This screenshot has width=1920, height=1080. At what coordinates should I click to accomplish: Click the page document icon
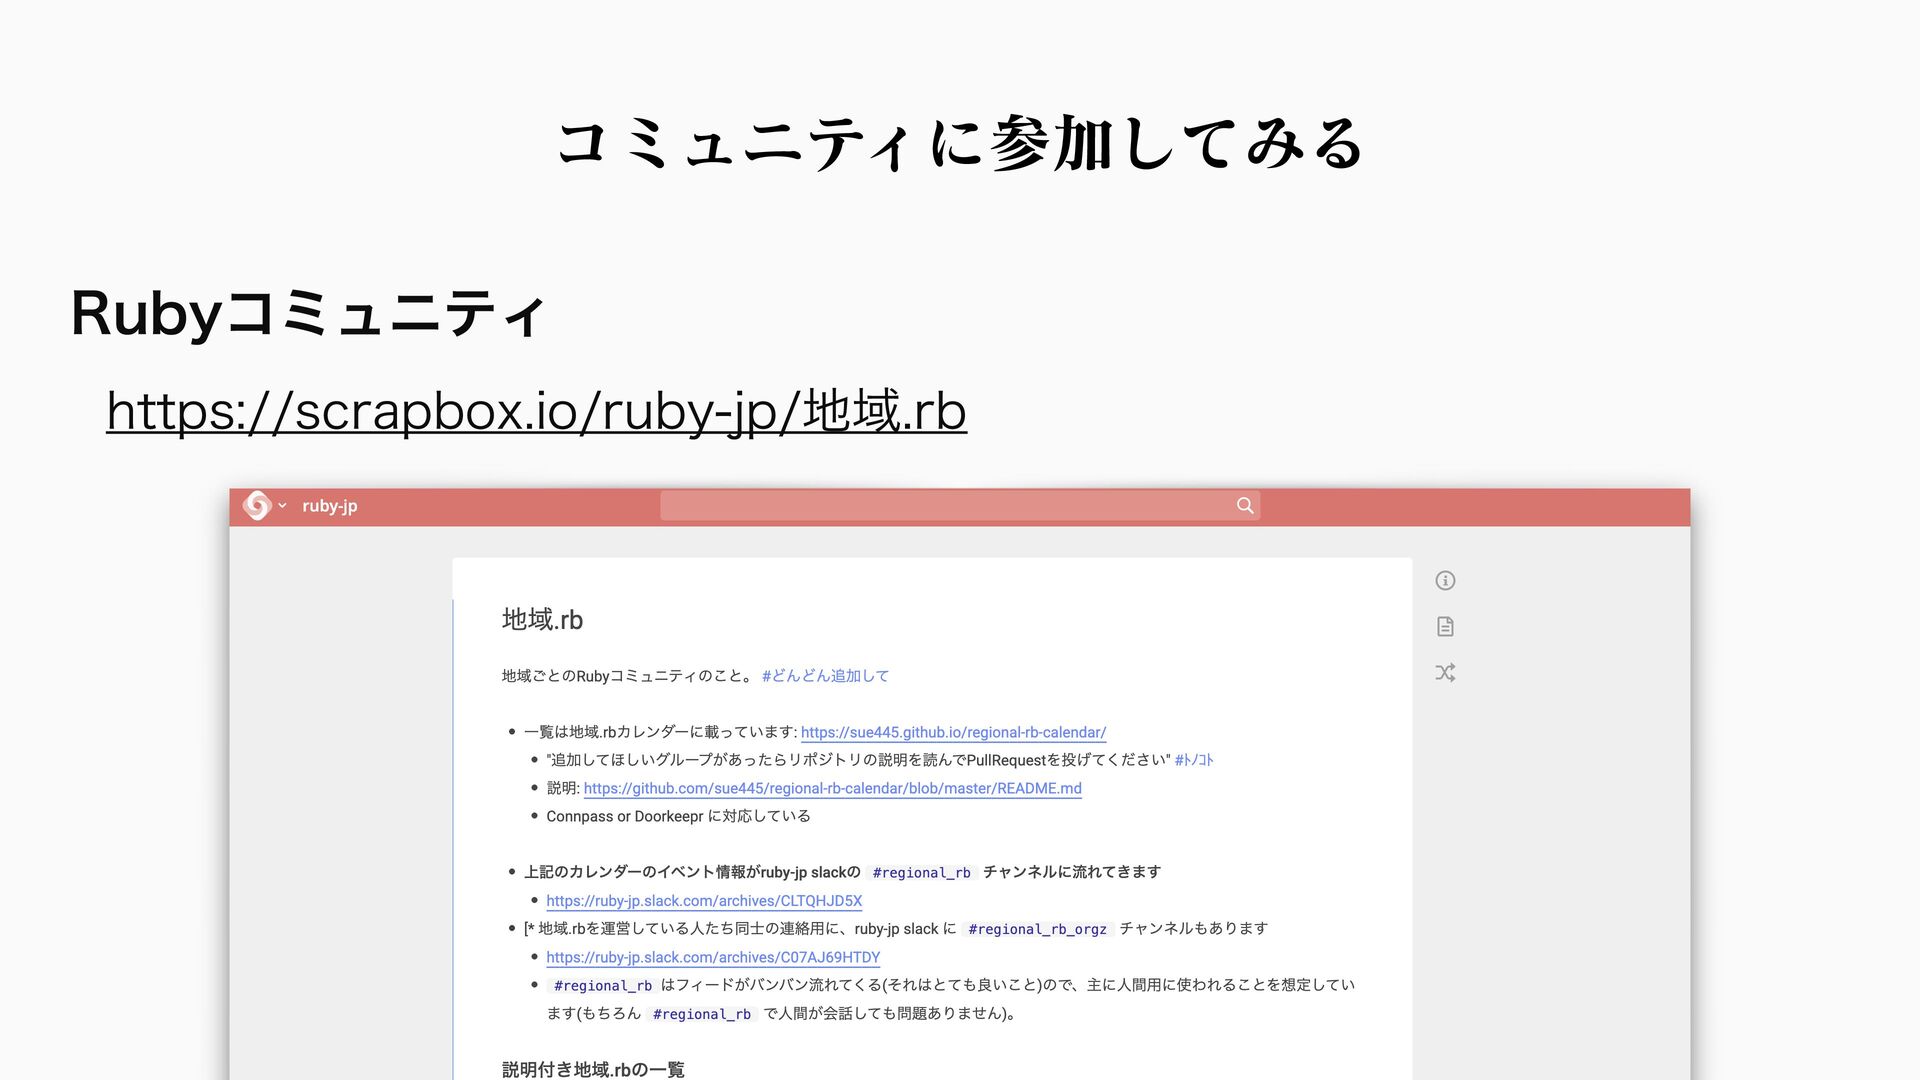pyautogui.click(x=1445, y=627)
